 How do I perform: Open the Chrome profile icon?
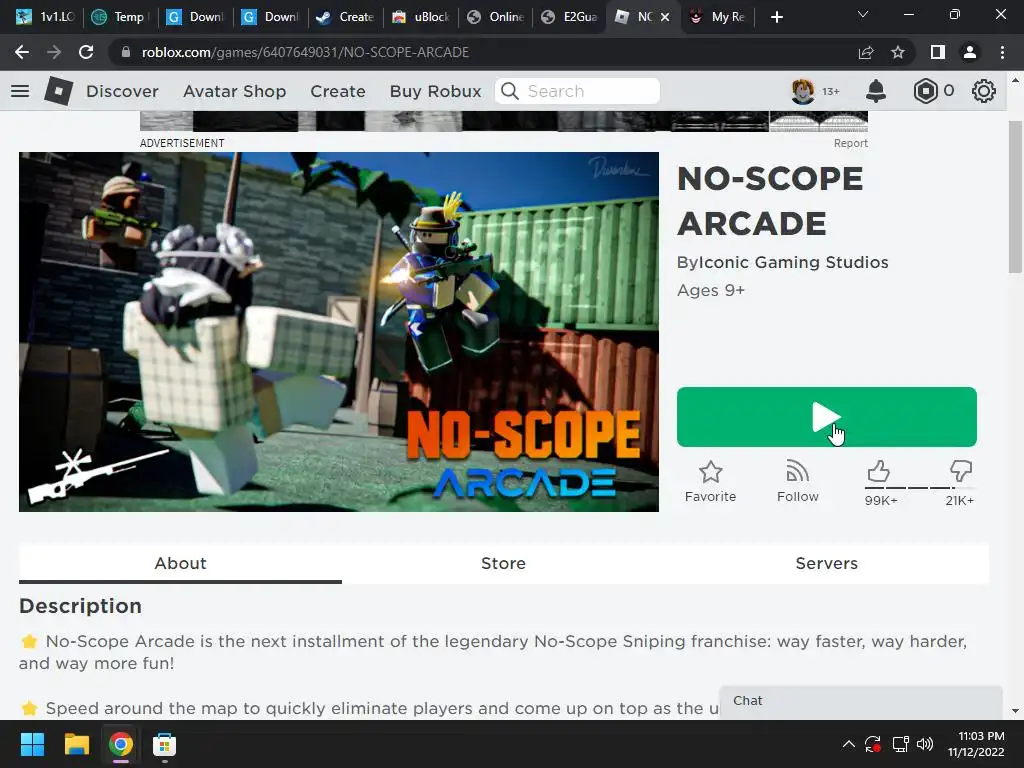click(x=970, y=52)
